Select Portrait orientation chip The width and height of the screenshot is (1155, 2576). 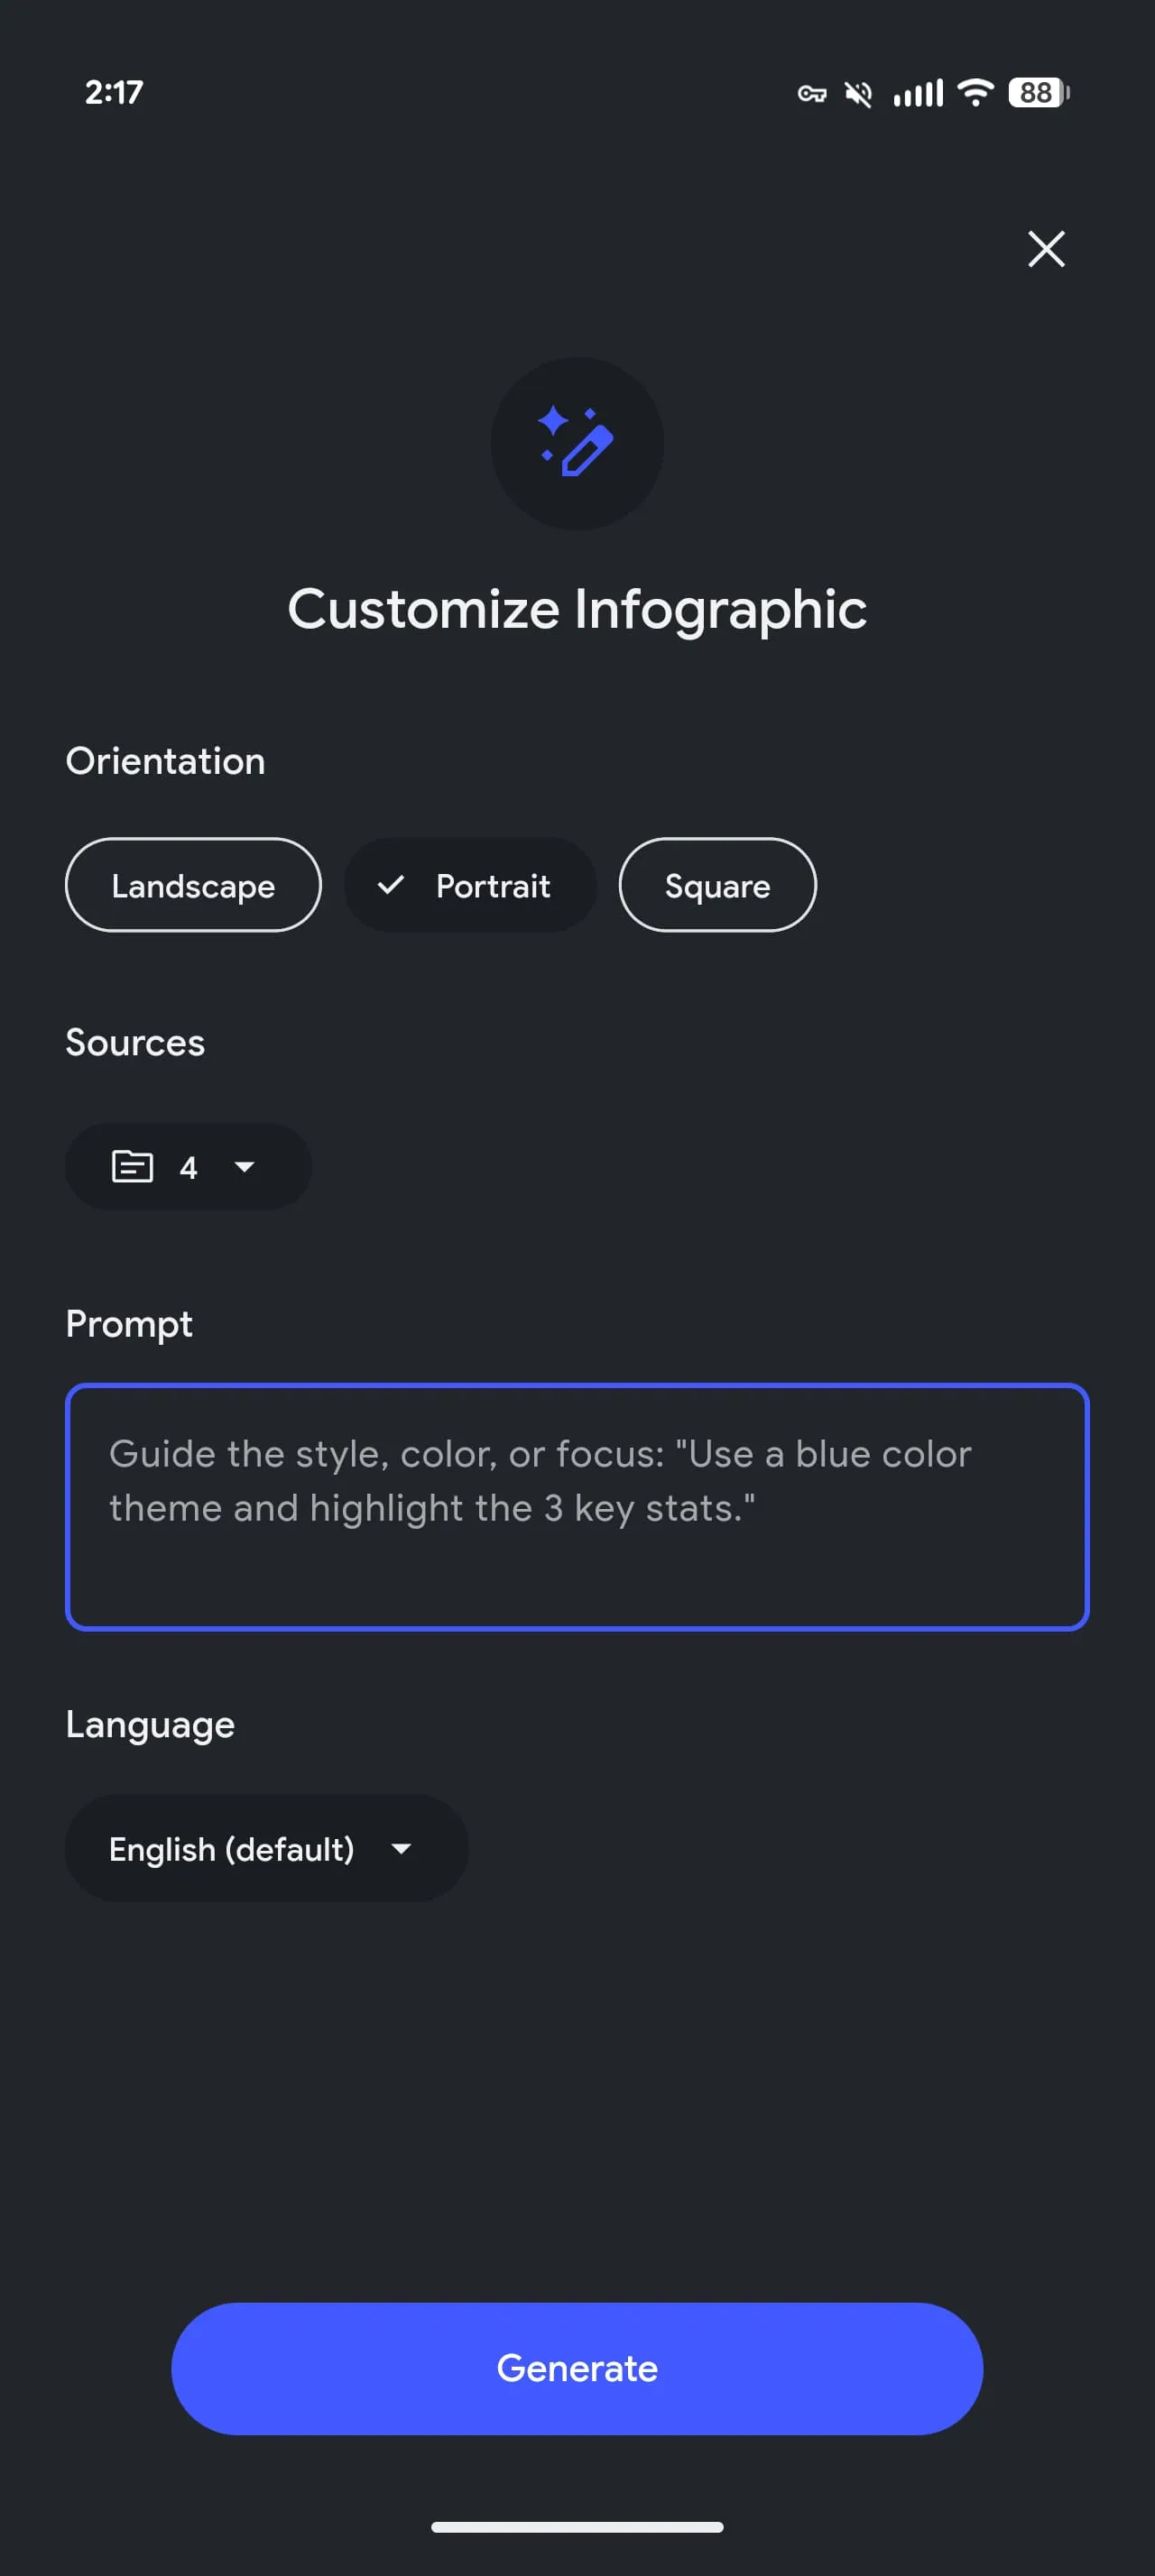(470, 886)
